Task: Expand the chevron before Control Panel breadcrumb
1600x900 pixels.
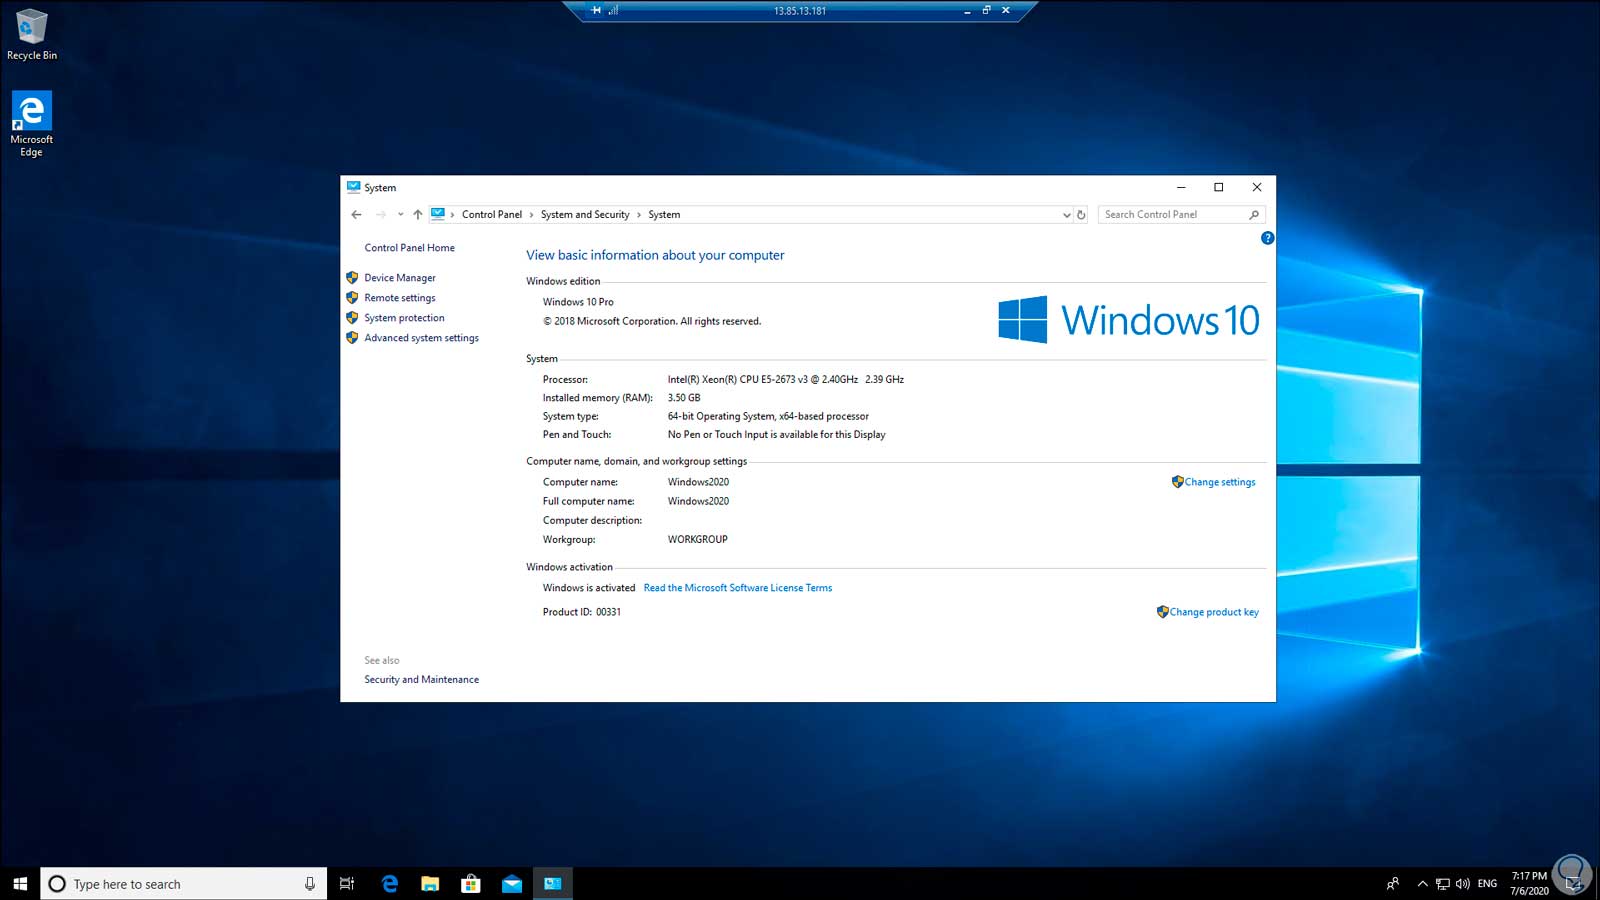Action: click(452, 215)
